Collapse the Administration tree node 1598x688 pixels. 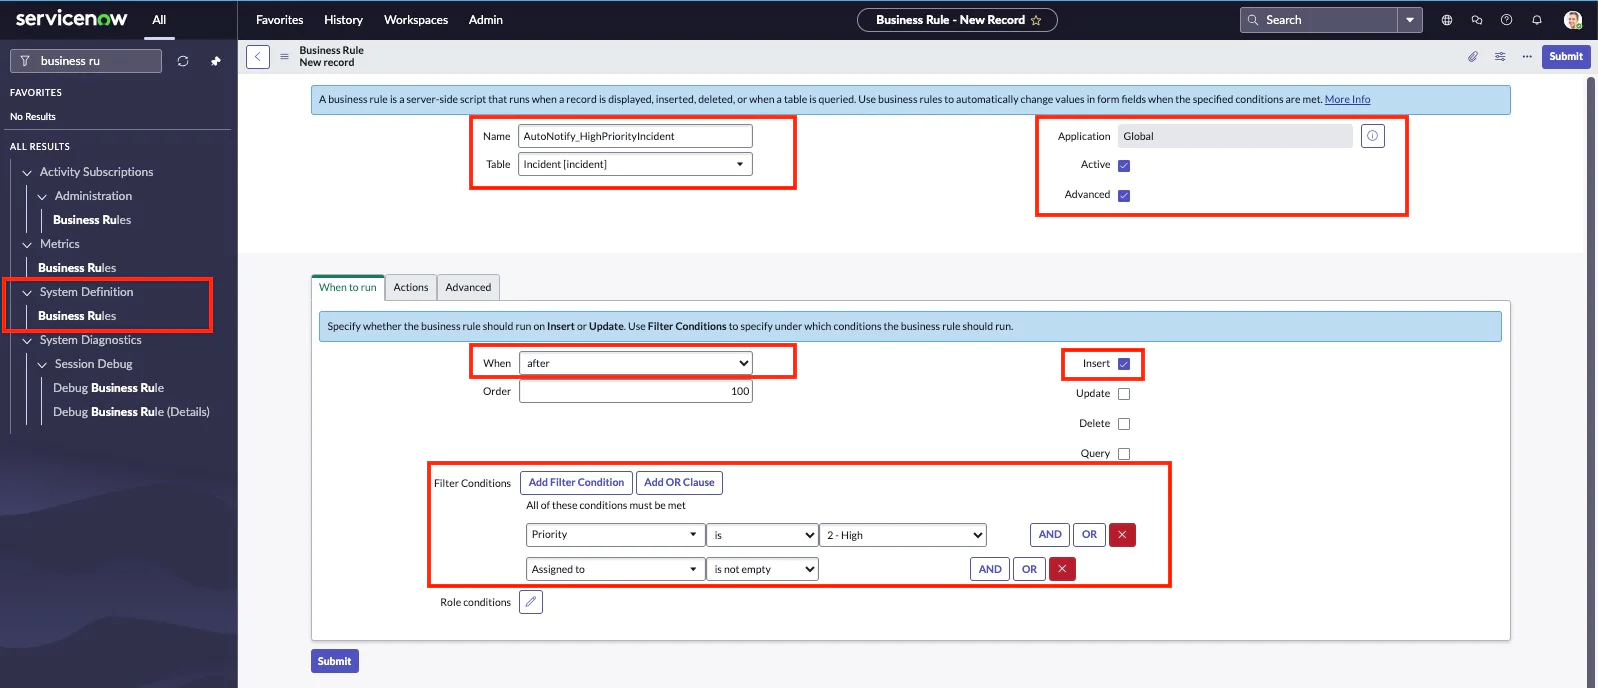click(42, 197)
